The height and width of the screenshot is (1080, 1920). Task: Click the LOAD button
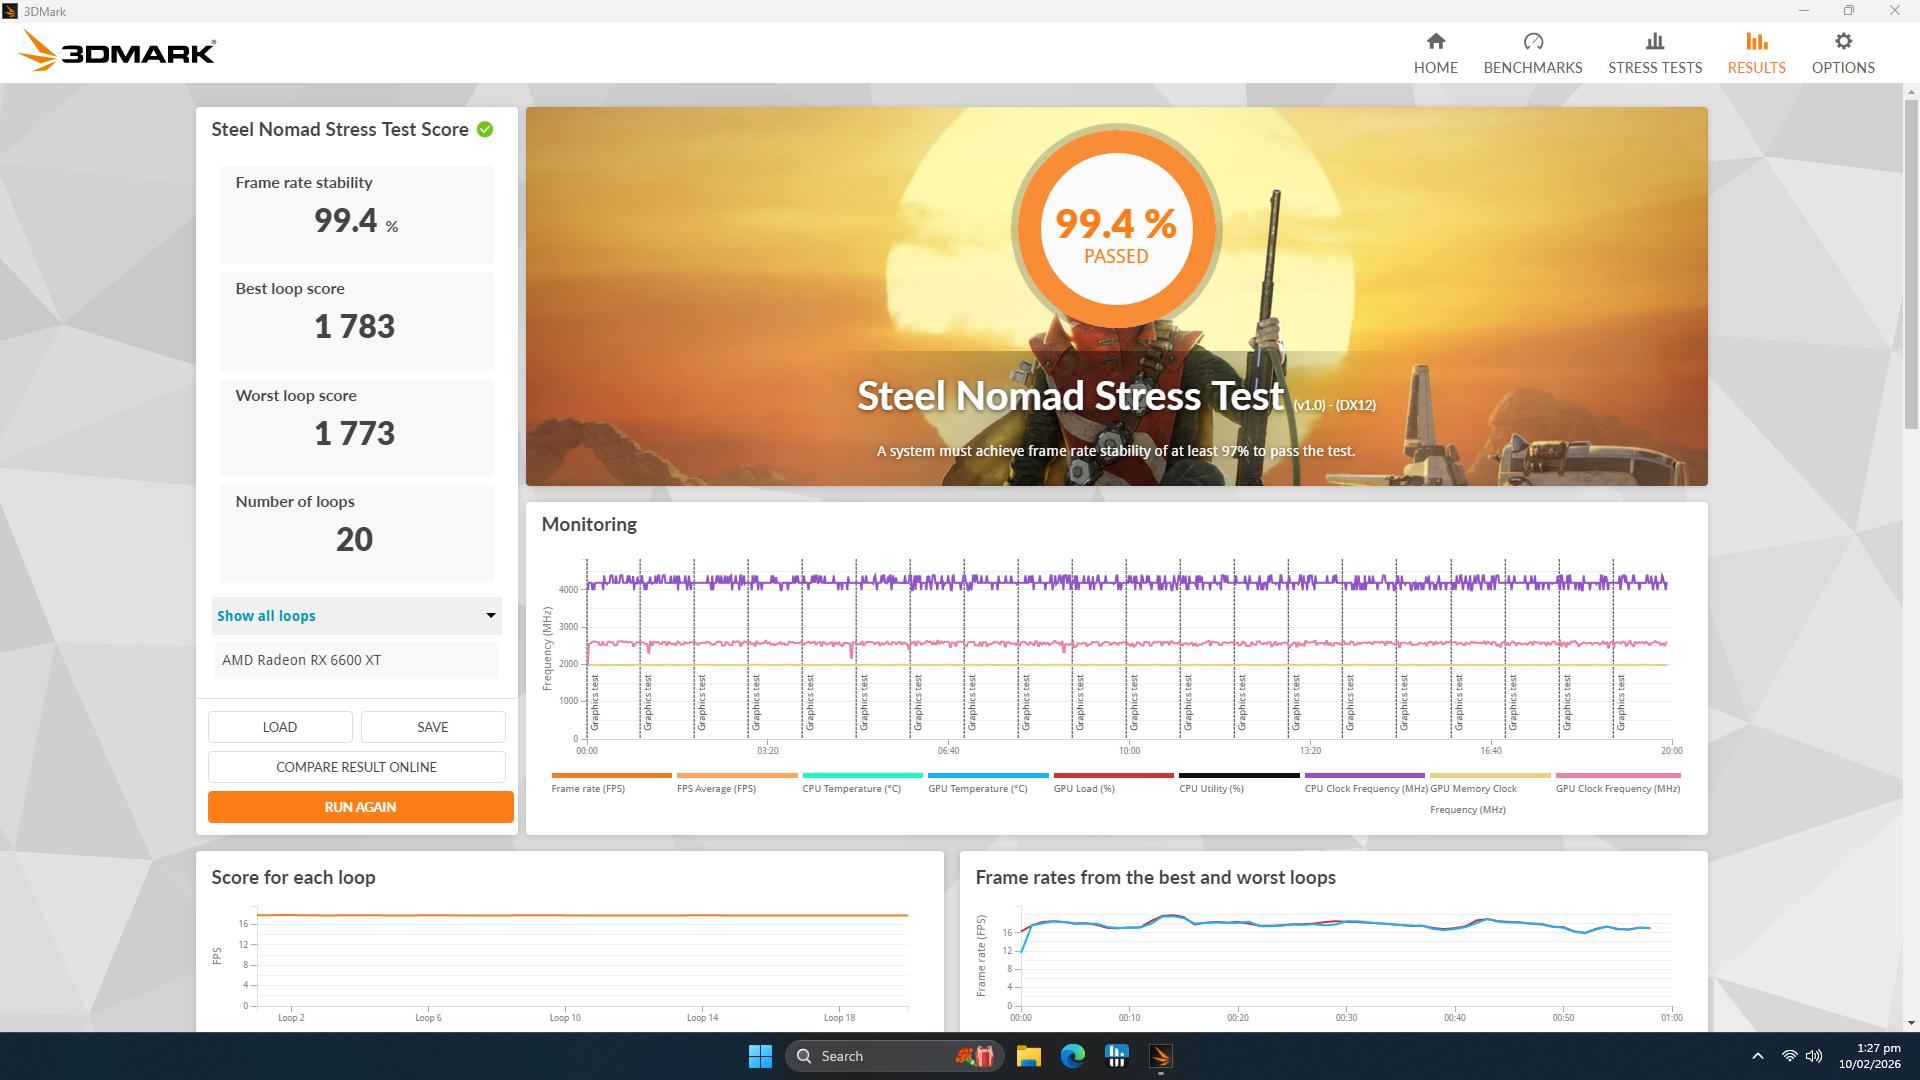coord(280,727)
